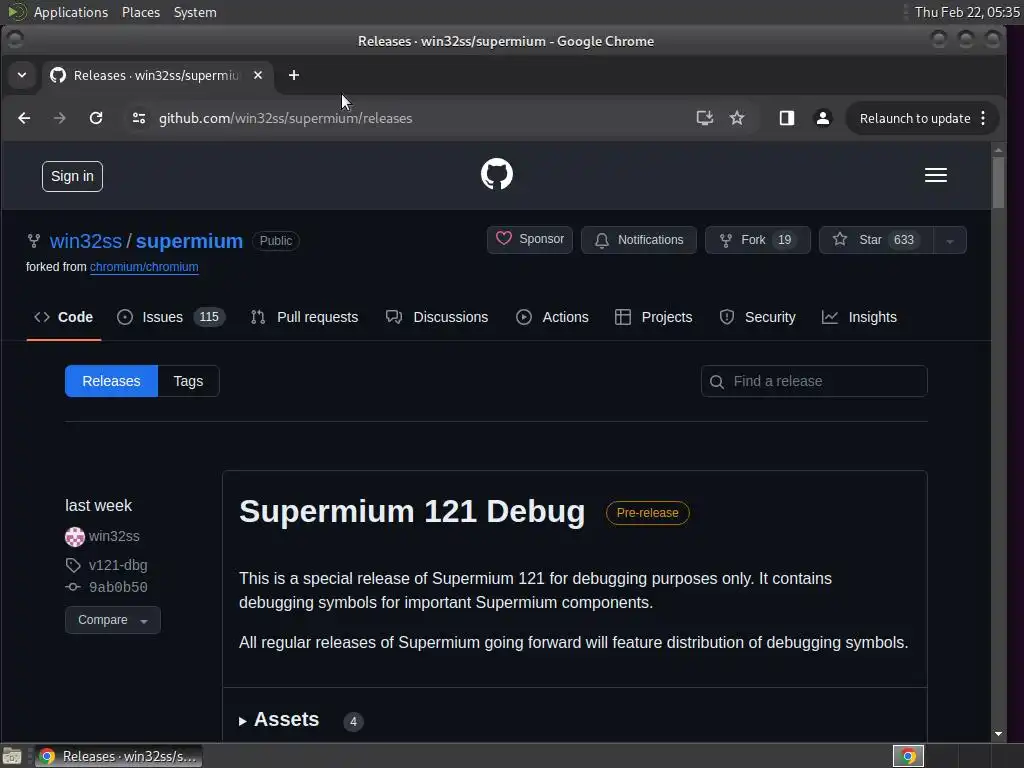Reload the current page
The width and height of the screenshot is (1024, 768).
(96, 118)
